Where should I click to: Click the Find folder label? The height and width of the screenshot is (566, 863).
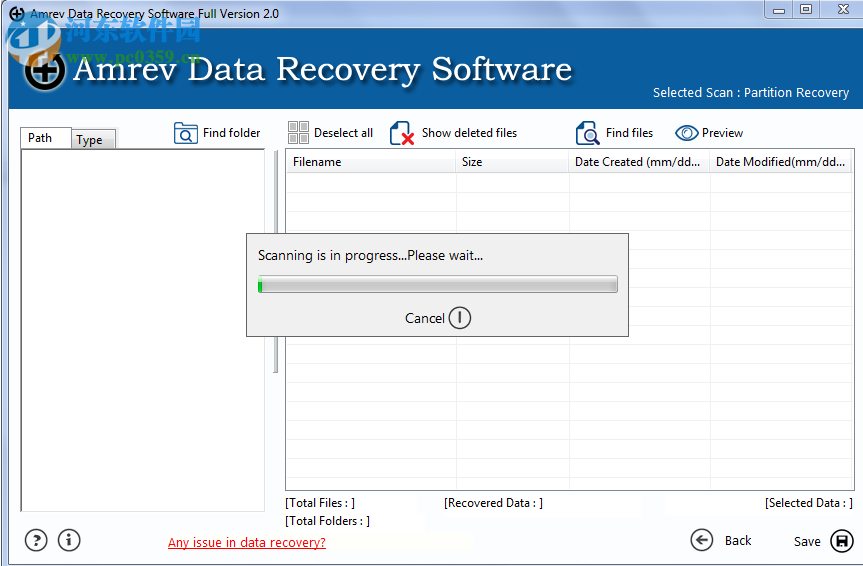click(231, 133)
